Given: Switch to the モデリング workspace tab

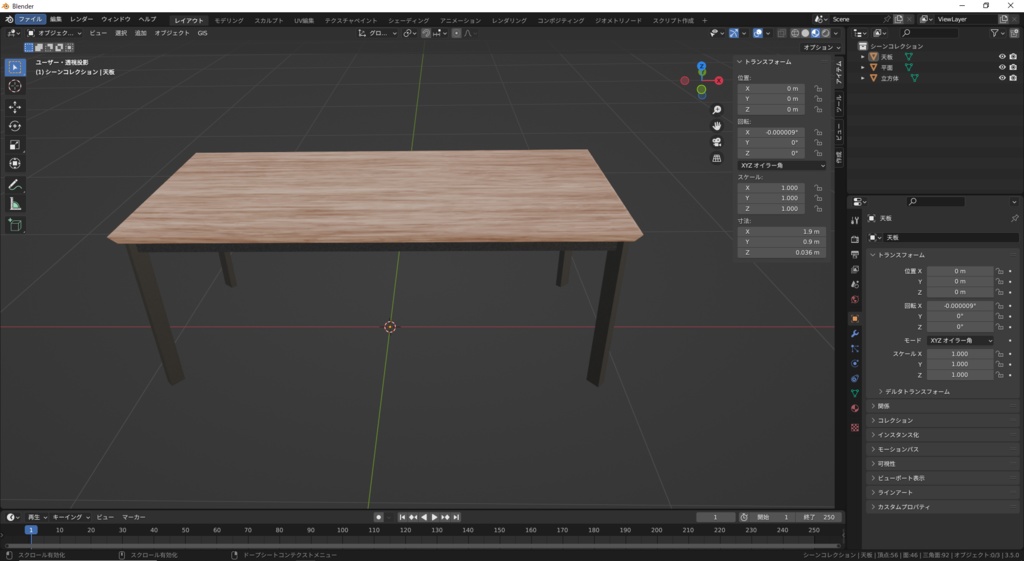Looking at the screenshot, I should click(x=229, y=20).
